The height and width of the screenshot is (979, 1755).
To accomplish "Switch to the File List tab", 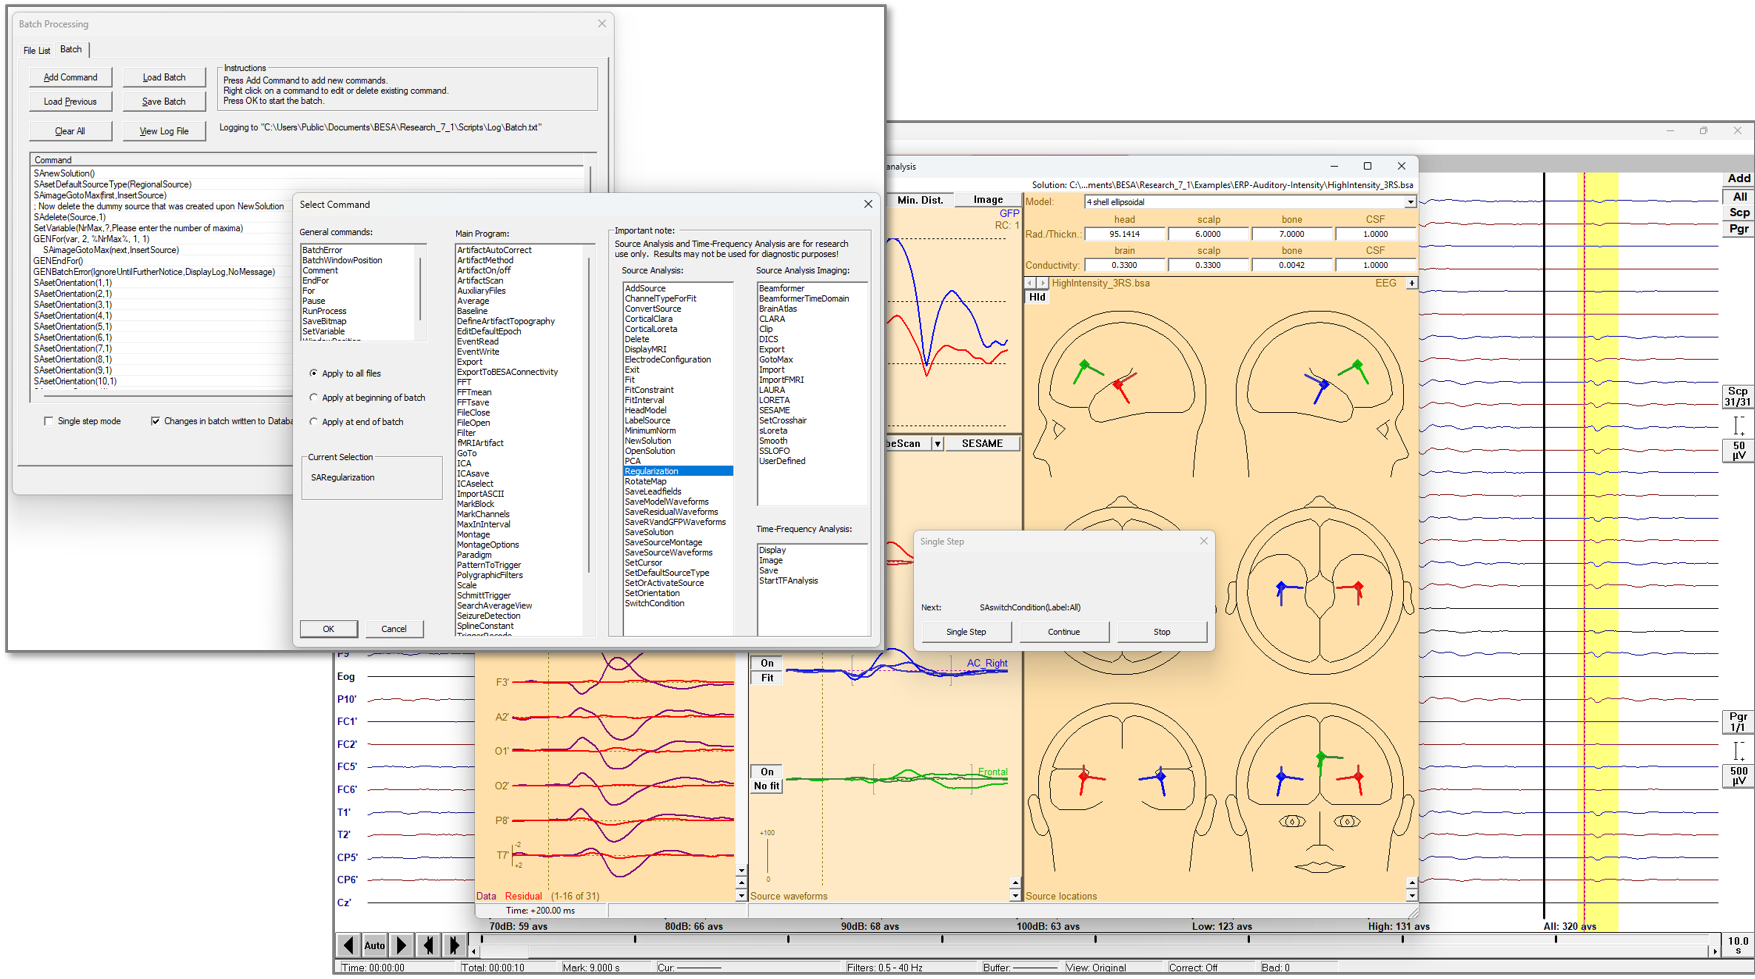I will [x=37, y=50].
